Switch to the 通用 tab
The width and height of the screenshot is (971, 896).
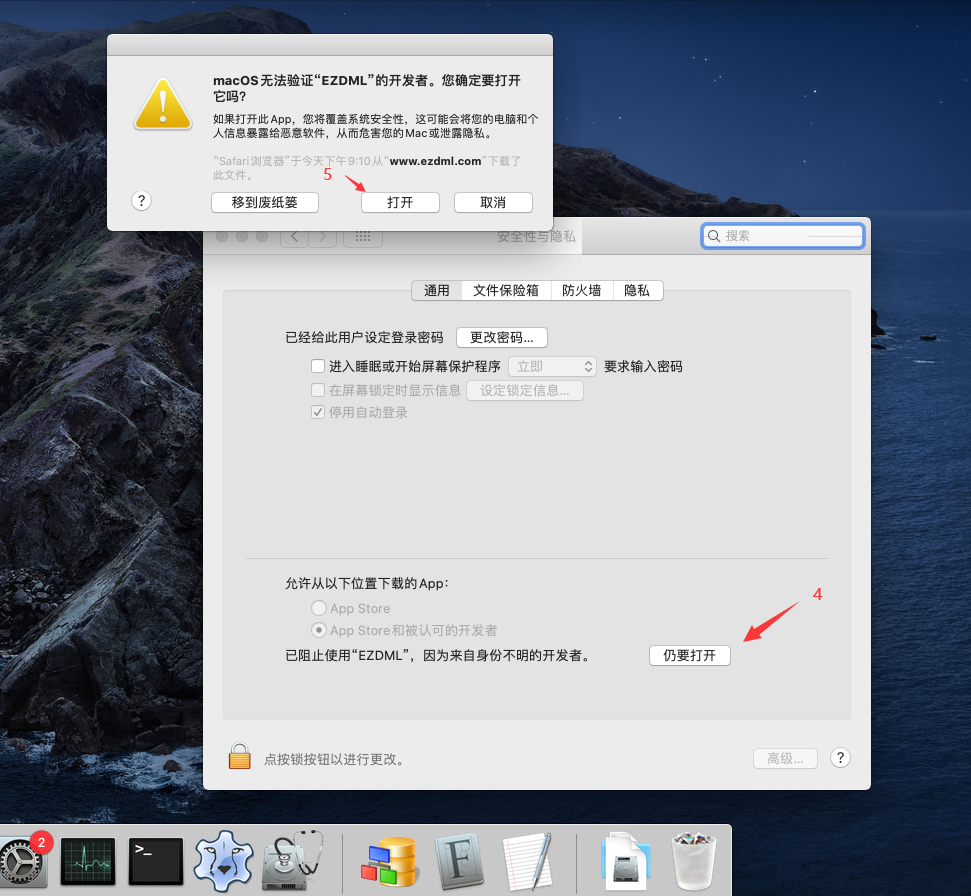pyautogui.click(x=437, y=290)
